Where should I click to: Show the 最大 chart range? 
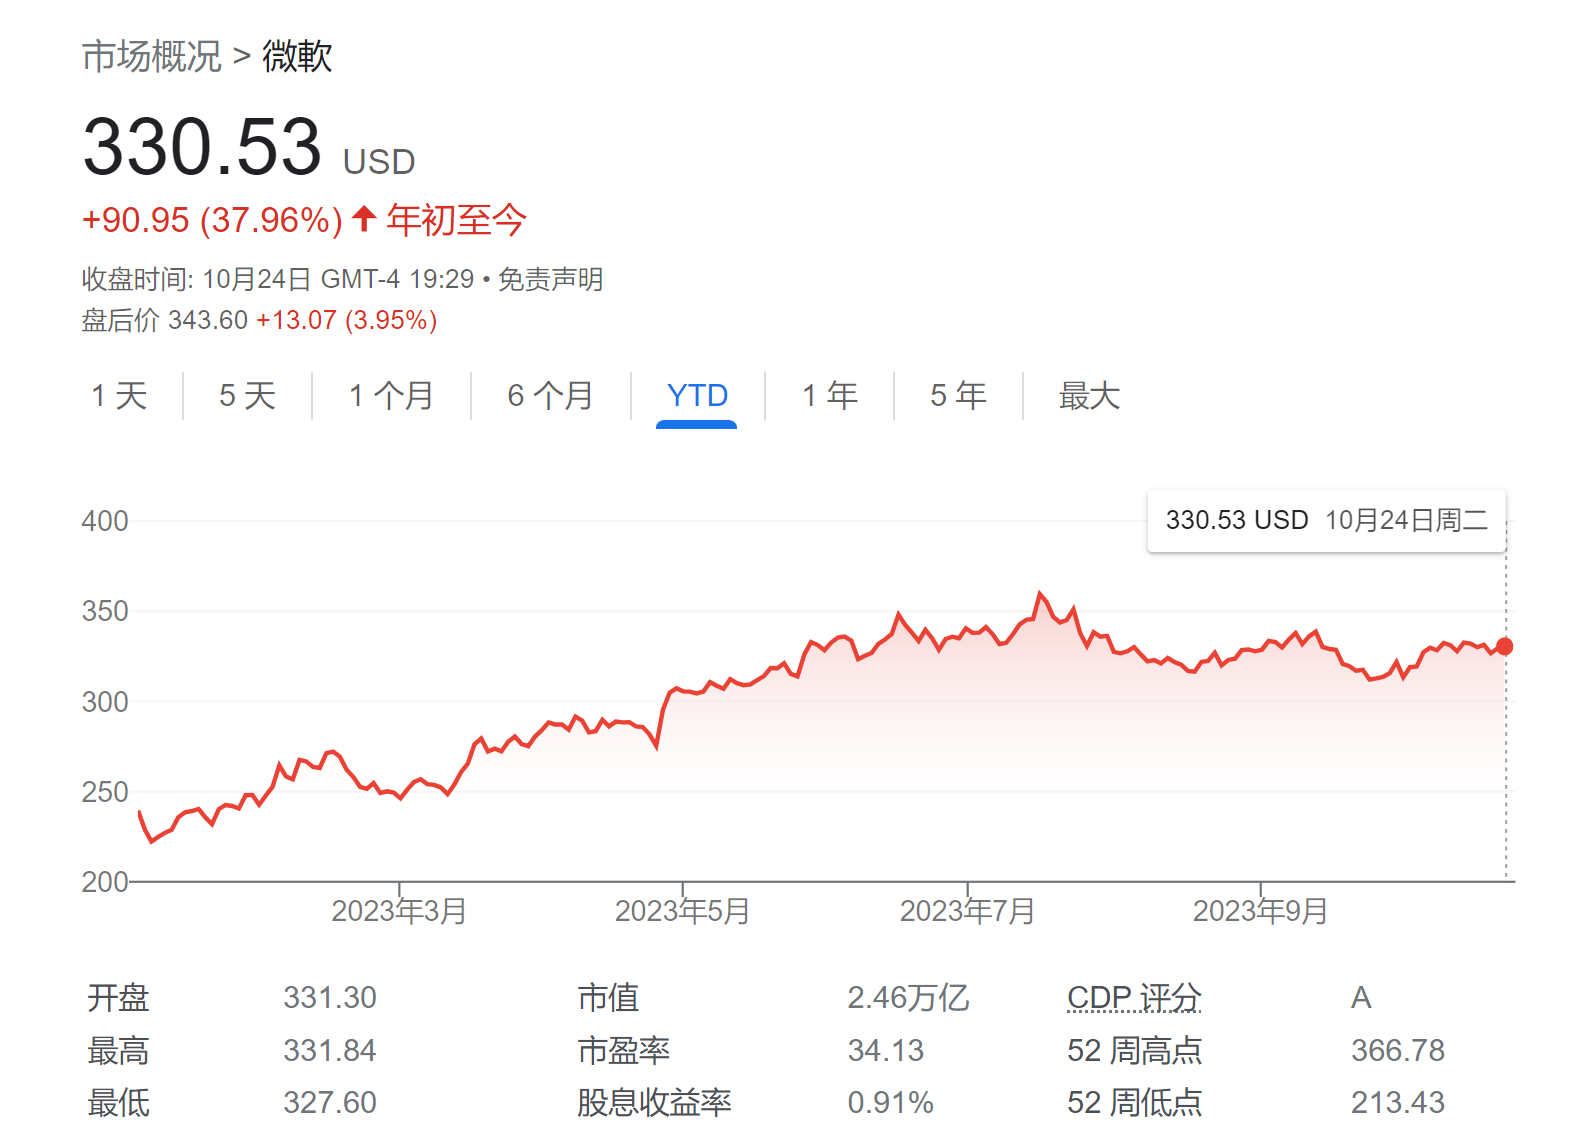pyautogui.click(x=1089, y=396)
